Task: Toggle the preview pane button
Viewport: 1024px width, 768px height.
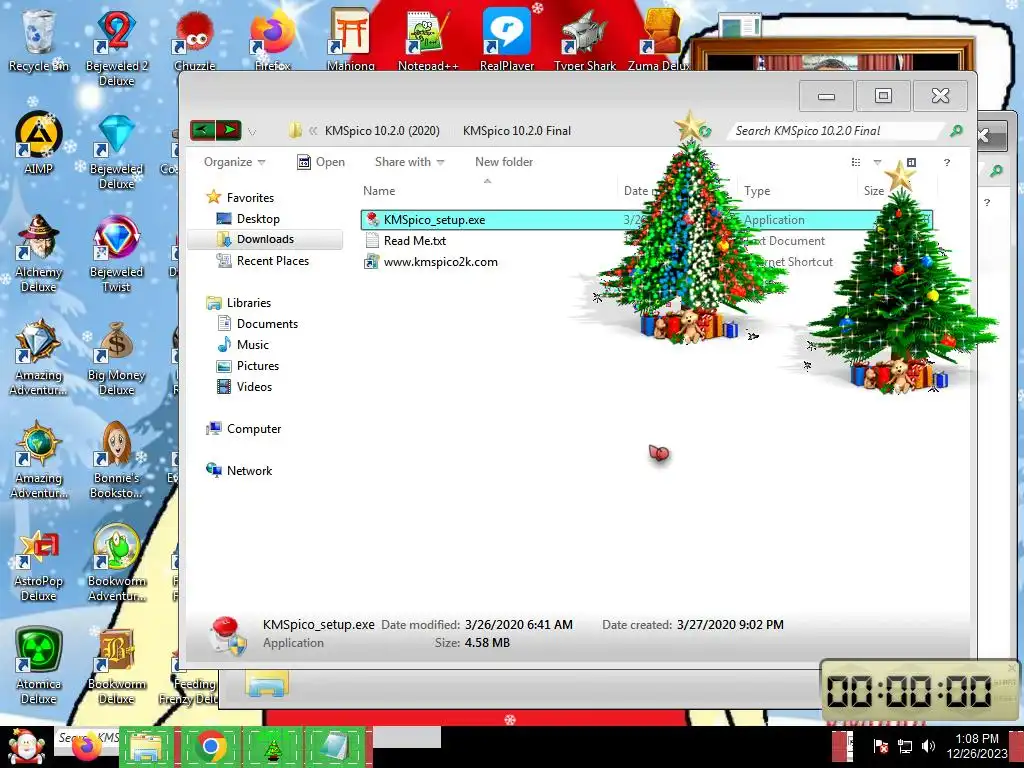Action: (x=911, y=163)
